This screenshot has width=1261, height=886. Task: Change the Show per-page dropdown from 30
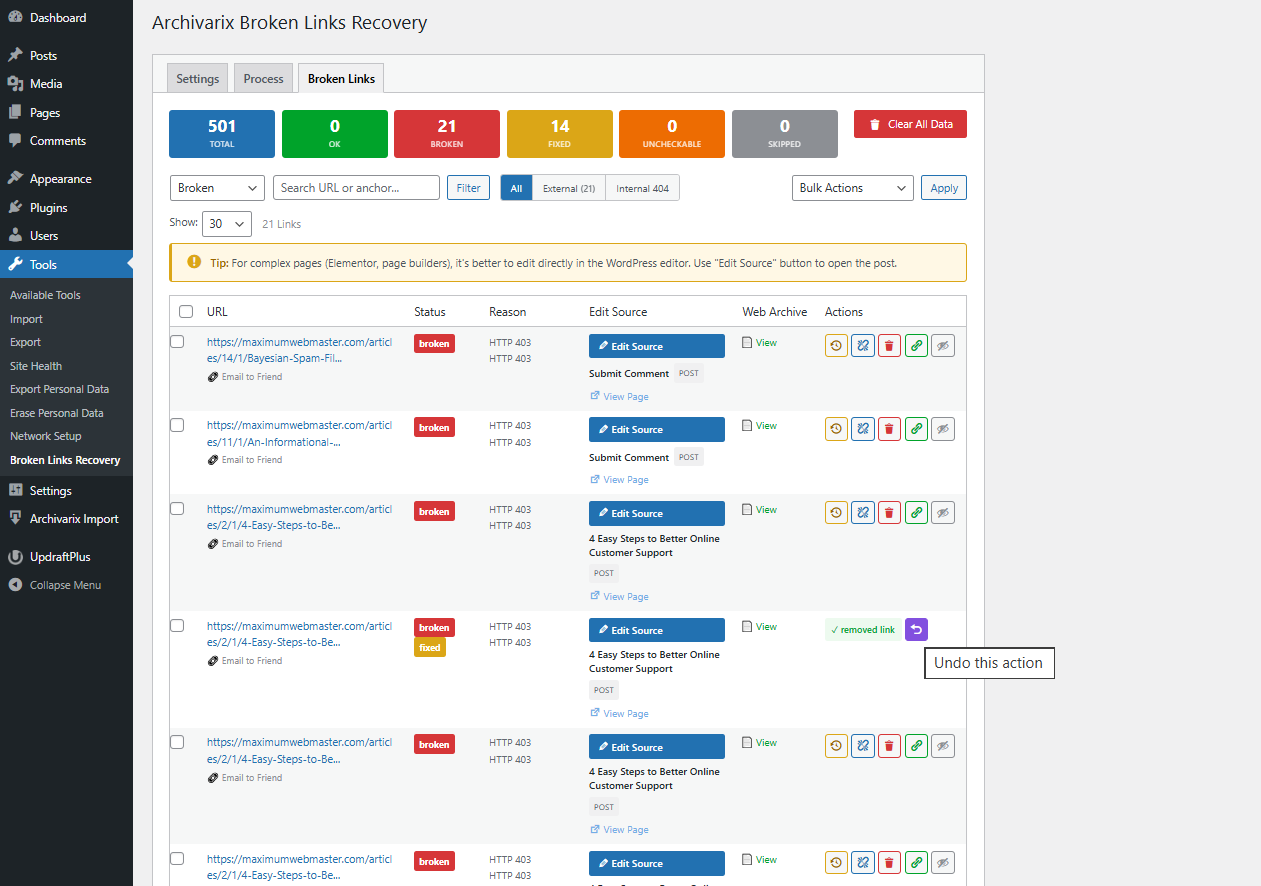pyautogui.click(x=227, y=224)
